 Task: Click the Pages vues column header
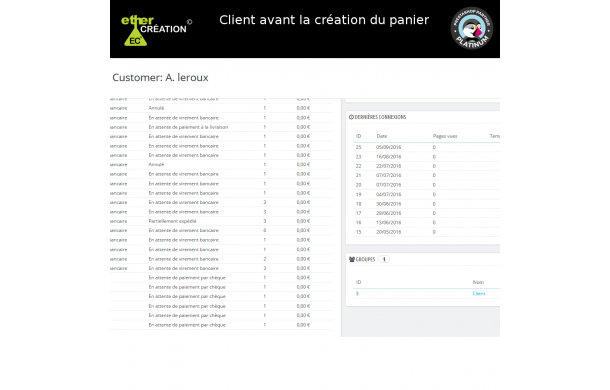(445, 136)
